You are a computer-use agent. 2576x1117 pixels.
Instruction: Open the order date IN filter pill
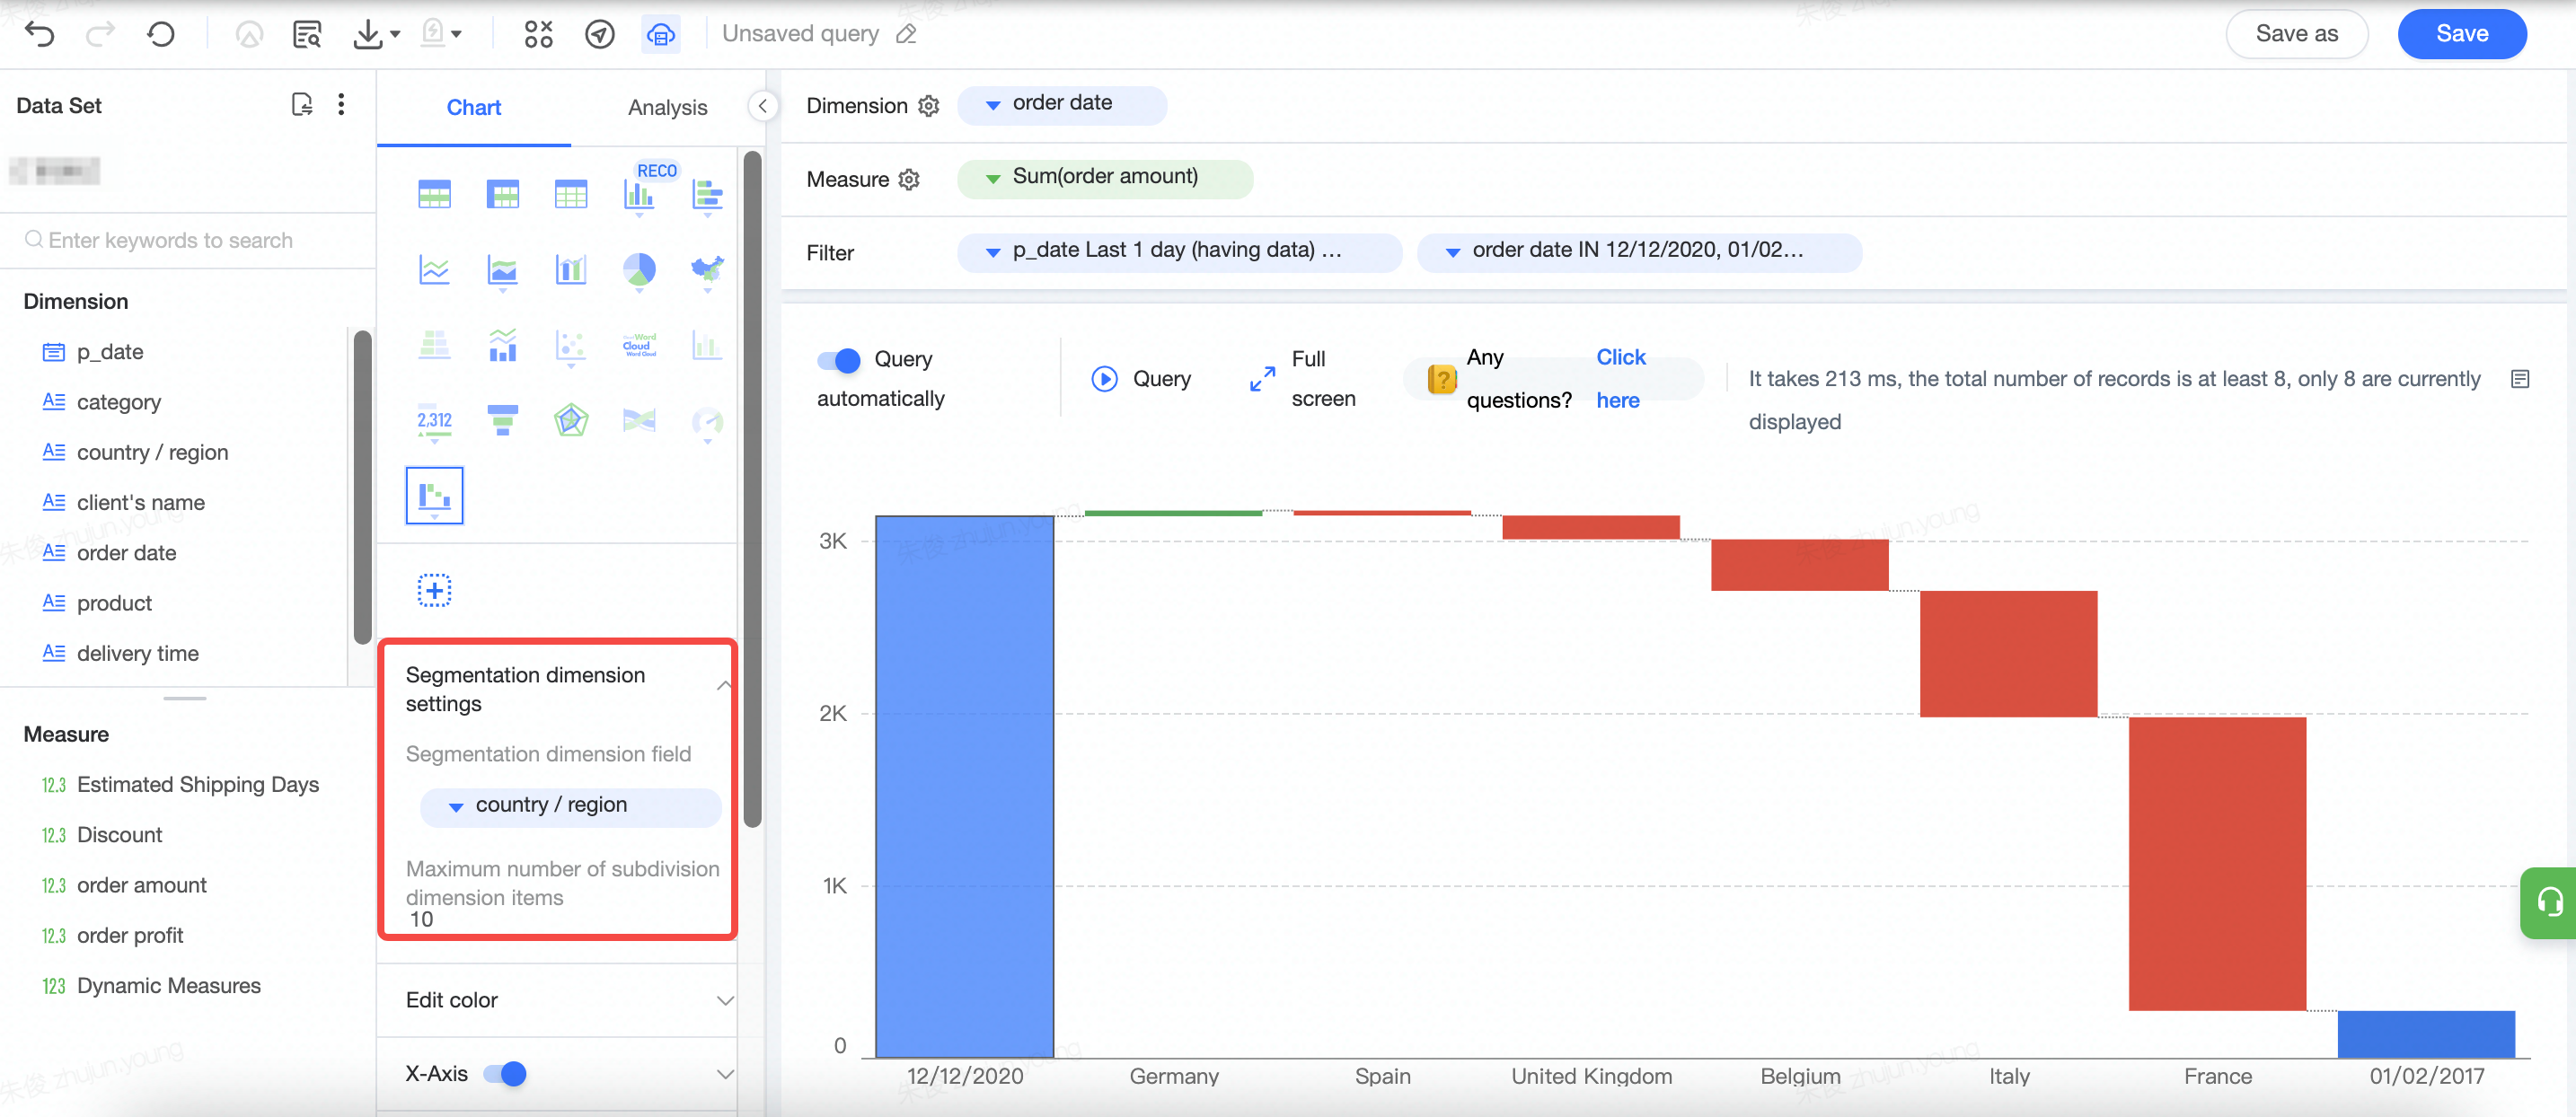tap(1638, 251)
